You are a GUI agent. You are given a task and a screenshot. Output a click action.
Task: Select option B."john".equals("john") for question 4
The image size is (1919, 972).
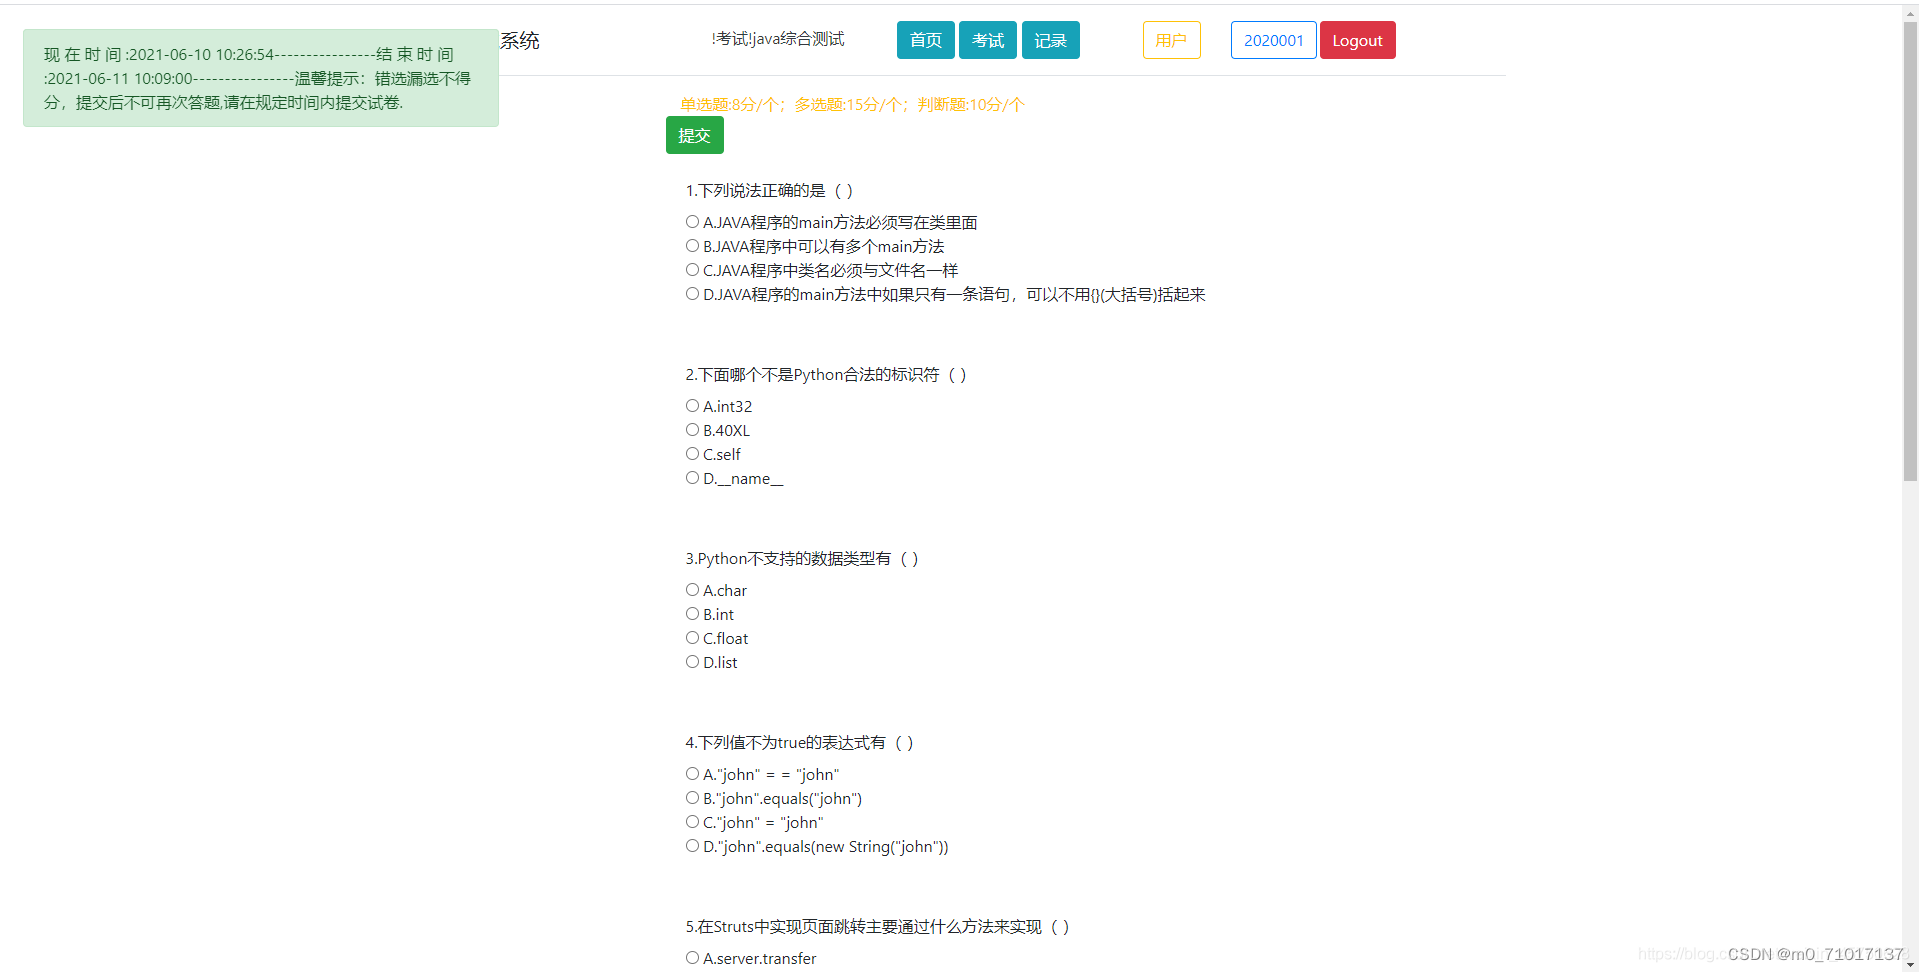pyautogui.click(x=692, y=797)
